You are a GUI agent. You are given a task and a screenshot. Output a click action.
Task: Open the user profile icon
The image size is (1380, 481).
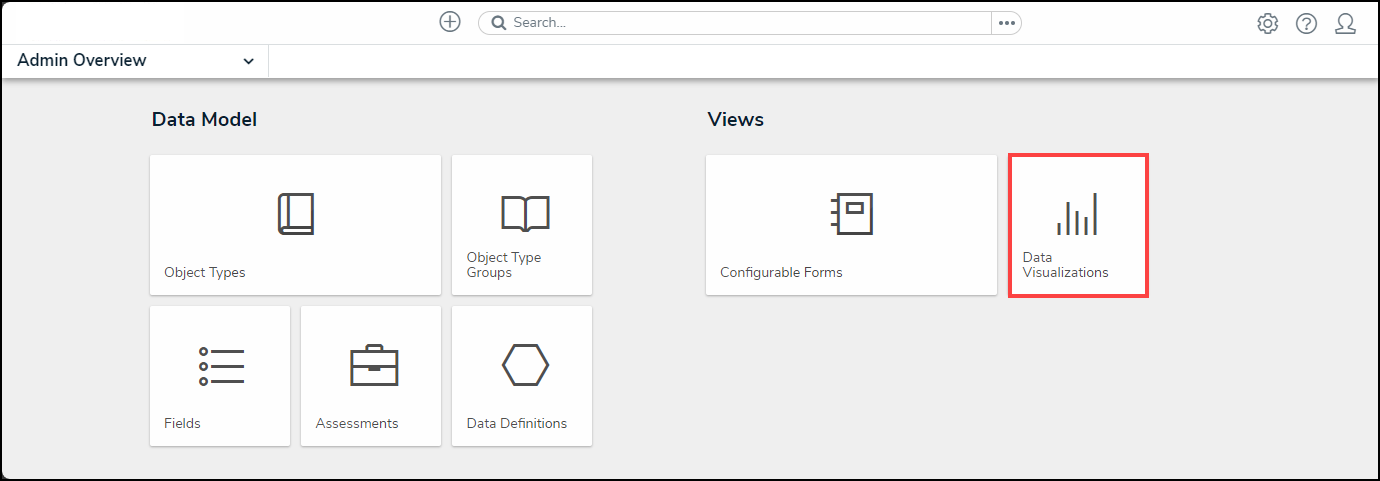[x=1345, y=24]
